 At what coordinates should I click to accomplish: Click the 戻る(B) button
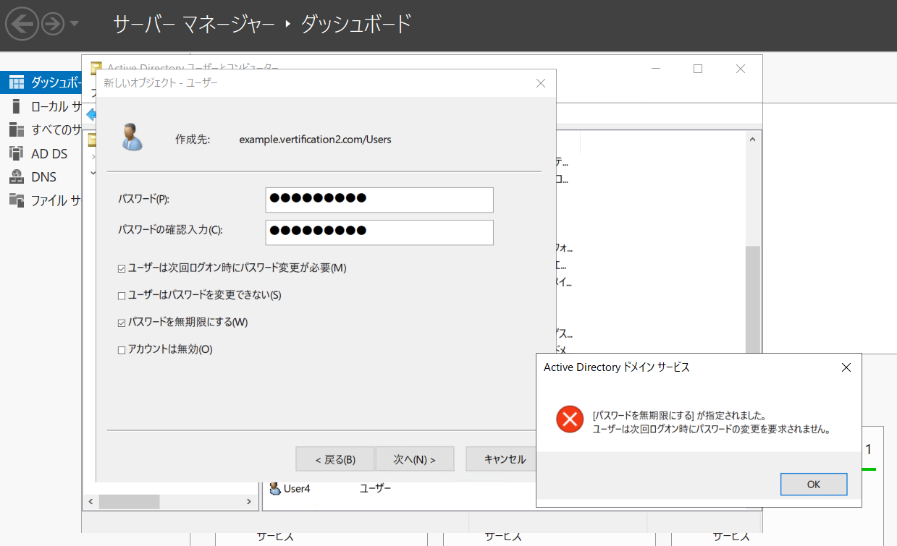point(335,459)
